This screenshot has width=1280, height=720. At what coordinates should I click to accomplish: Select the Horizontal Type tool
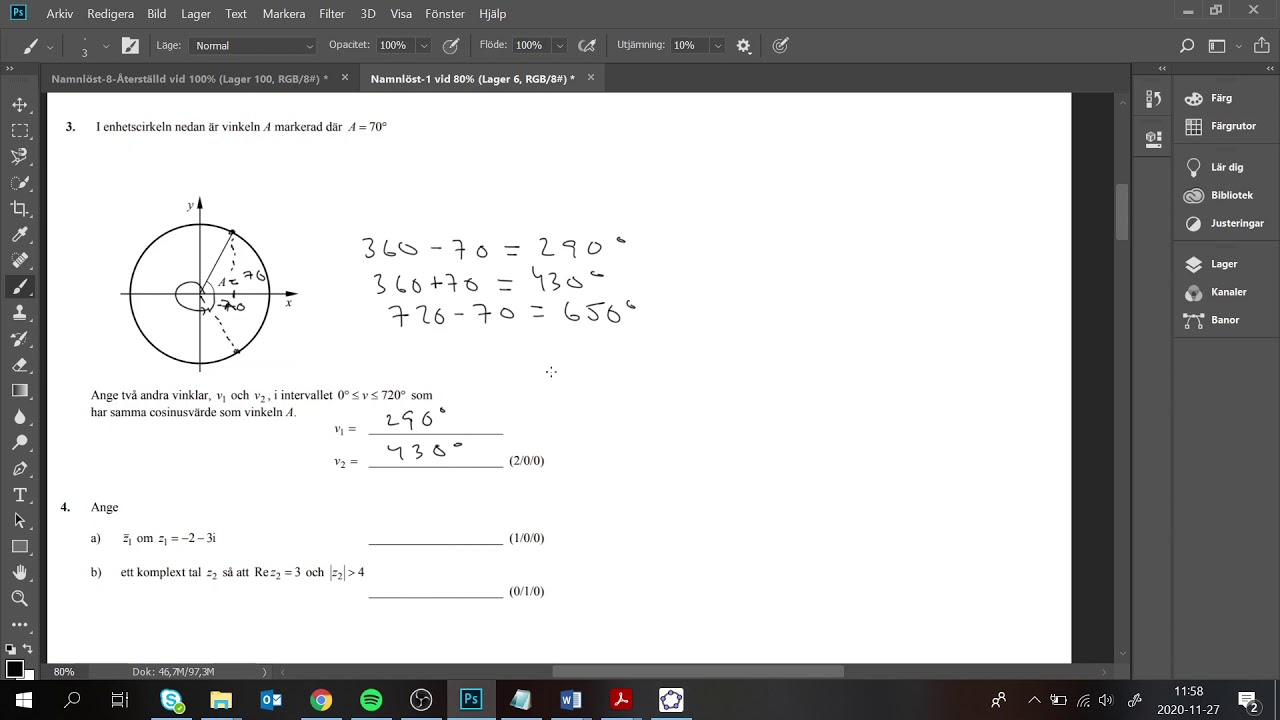[19, 495]
